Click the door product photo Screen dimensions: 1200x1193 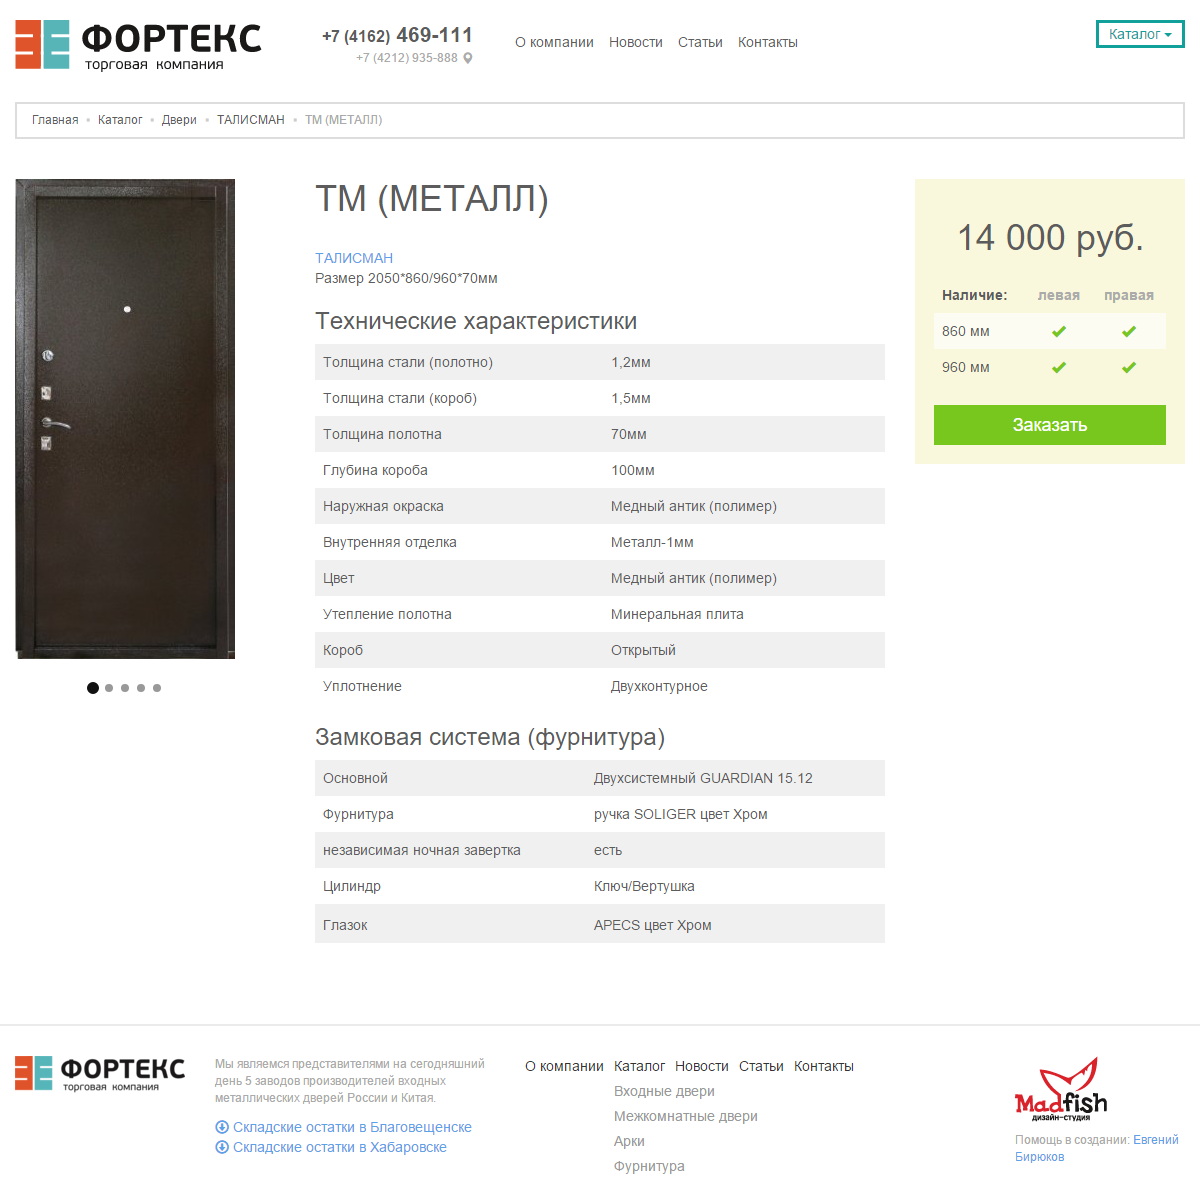pyautogui.click(x=125, y=419)
